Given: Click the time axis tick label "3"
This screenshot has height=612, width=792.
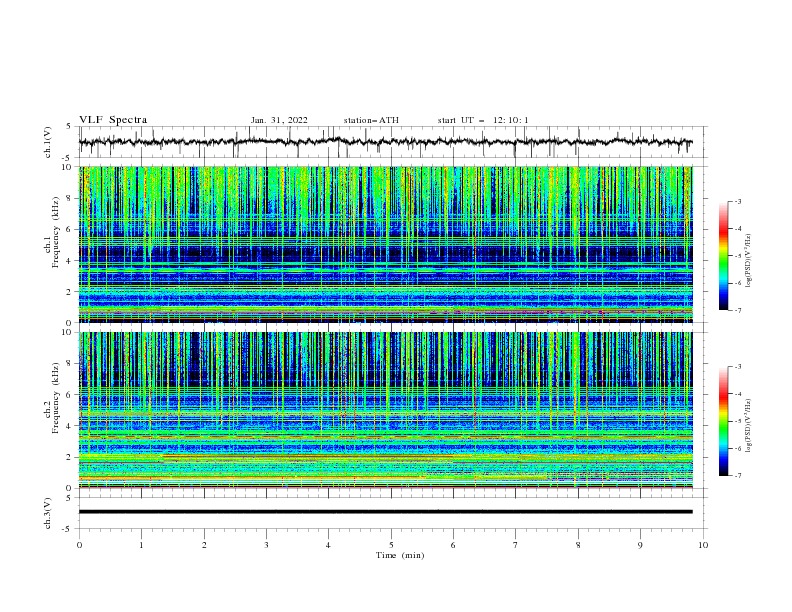Looking at the screenshot, I should 266,545.
